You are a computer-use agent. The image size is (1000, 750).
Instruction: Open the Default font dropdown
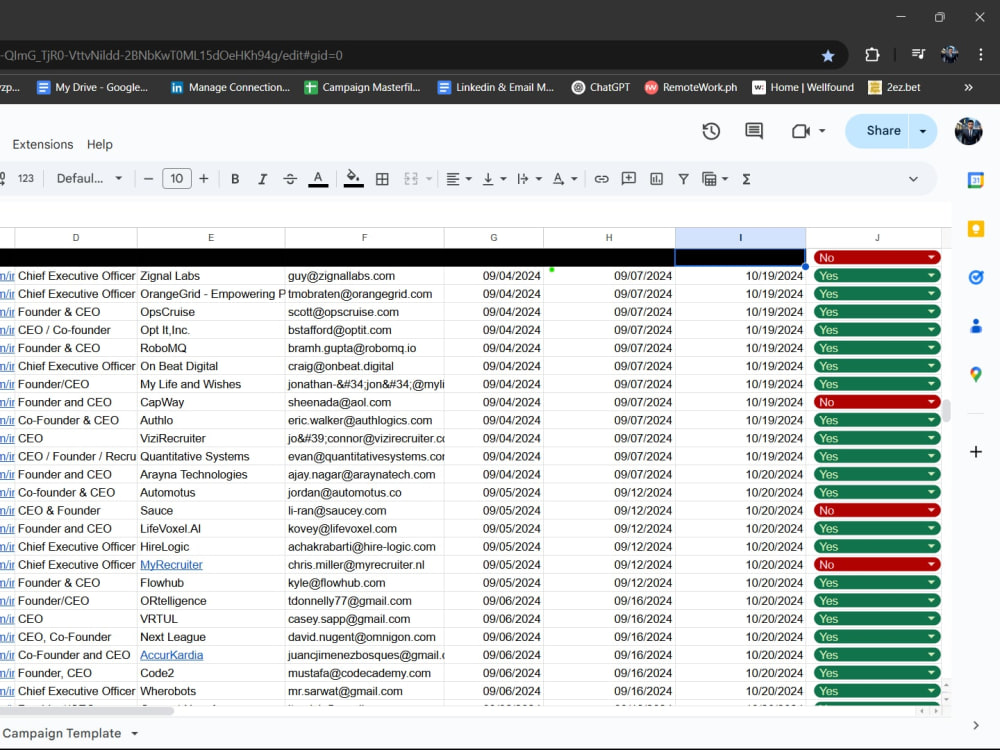[x=89, y=179]
